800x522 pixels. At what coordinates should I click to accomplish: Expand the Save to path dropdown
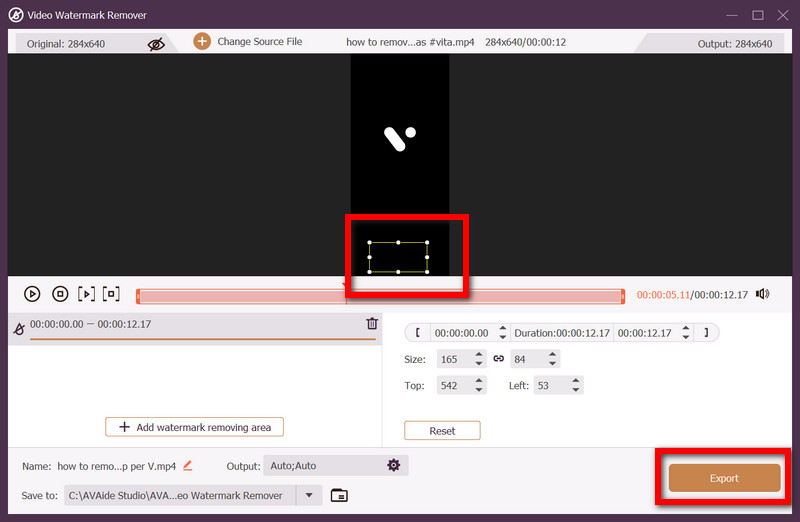(x=309, y=495)
